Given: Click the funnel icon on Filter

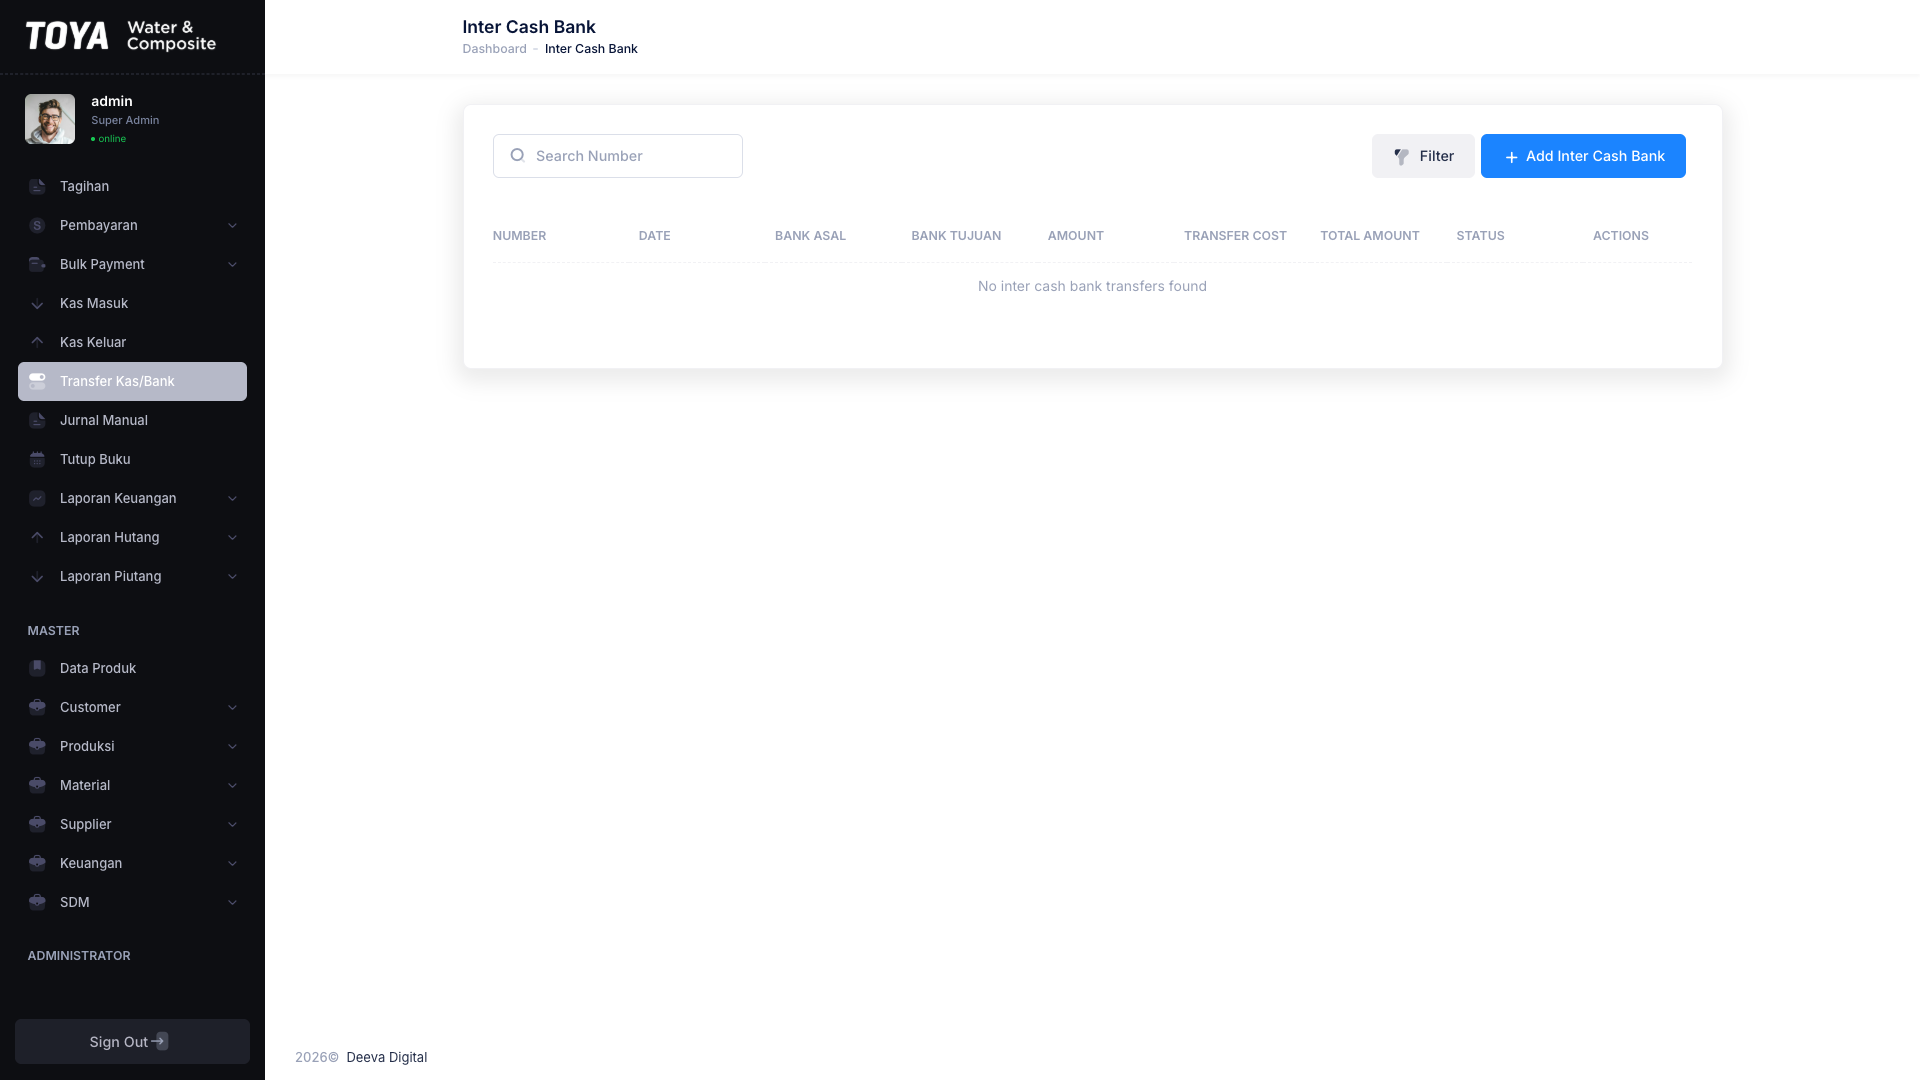Looking at the screenshot, I should [x=1401, y=157].
